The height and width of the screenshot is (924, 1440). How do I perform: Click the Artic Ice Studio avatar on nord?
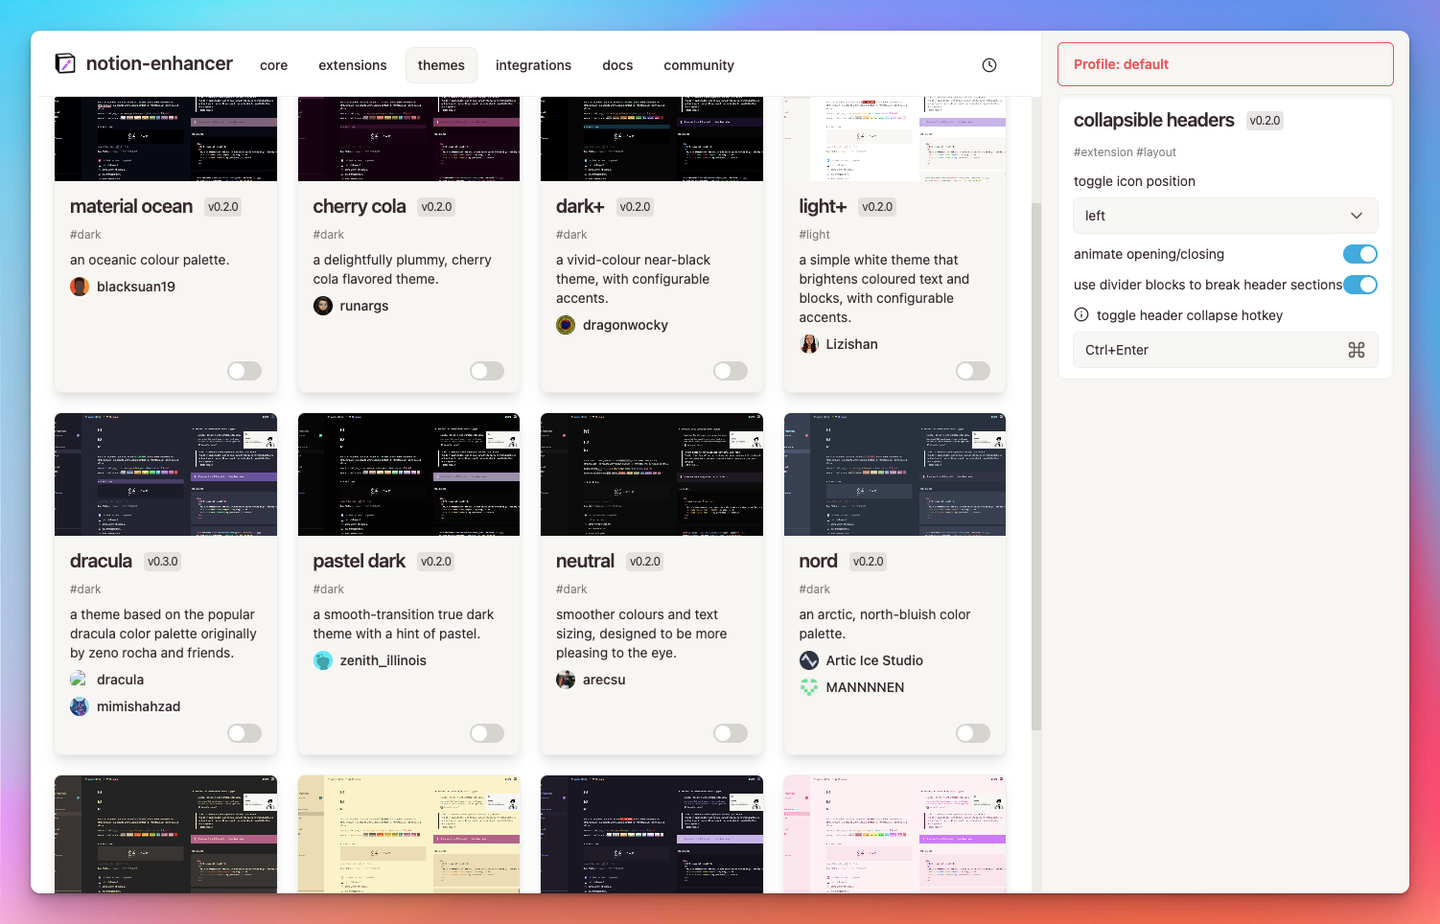point(808,660)
